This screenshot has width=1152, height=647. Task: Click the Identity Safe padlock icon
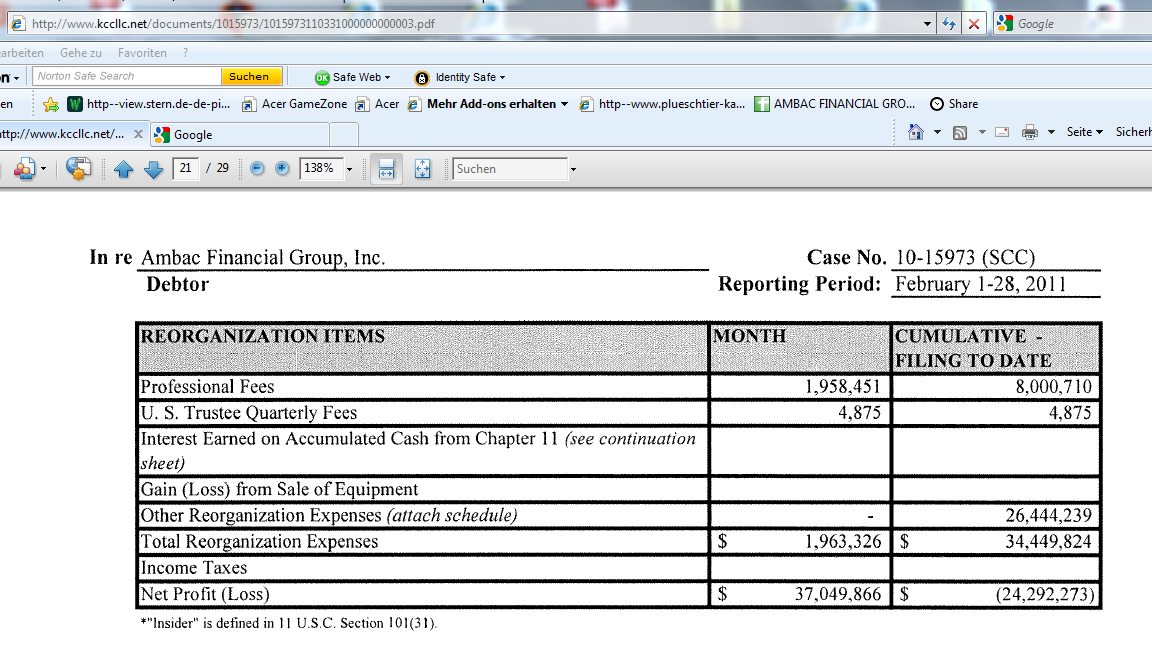click(422, 77)
